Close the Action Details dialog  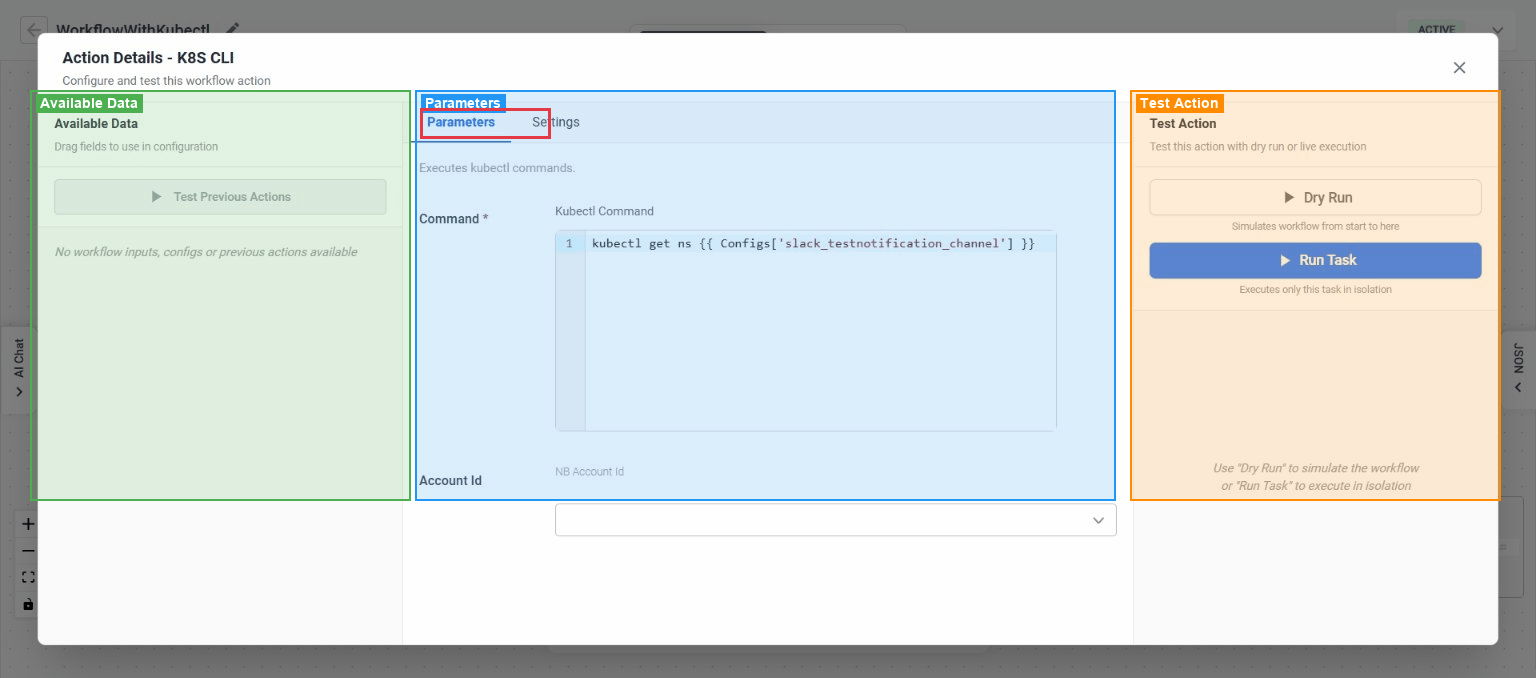(1459, 67)
